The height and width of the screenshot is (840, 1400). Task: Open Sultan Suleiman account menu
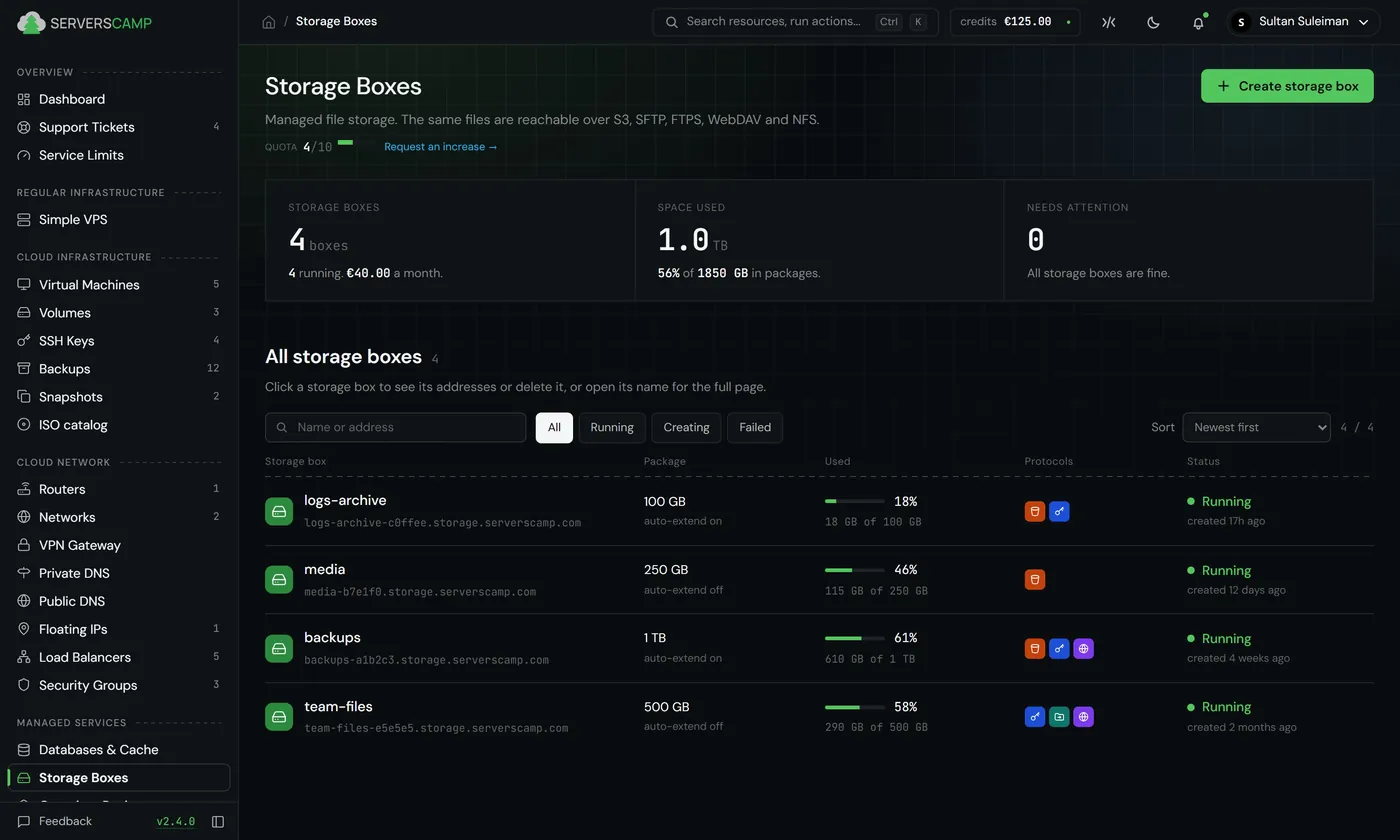coord(1304,22)
